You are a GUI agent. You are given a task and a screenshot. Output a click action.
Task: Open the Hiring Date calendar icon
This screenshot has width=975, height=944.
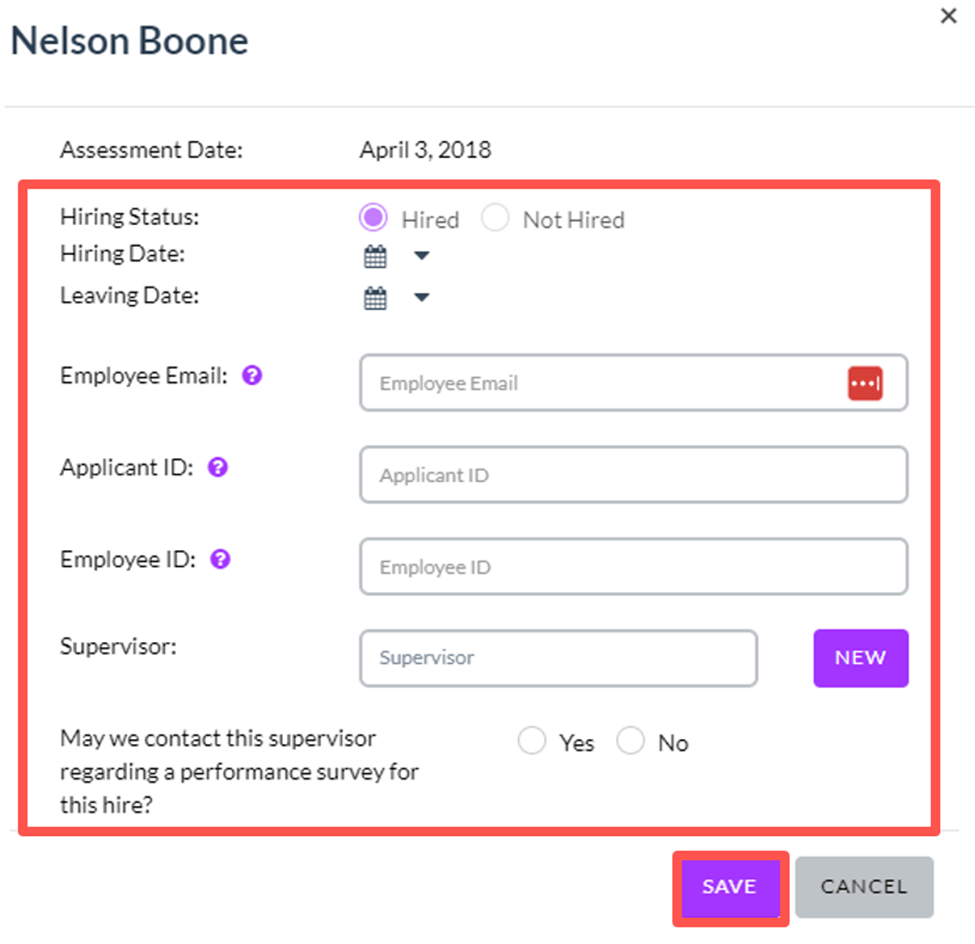[x=375, y=256]
